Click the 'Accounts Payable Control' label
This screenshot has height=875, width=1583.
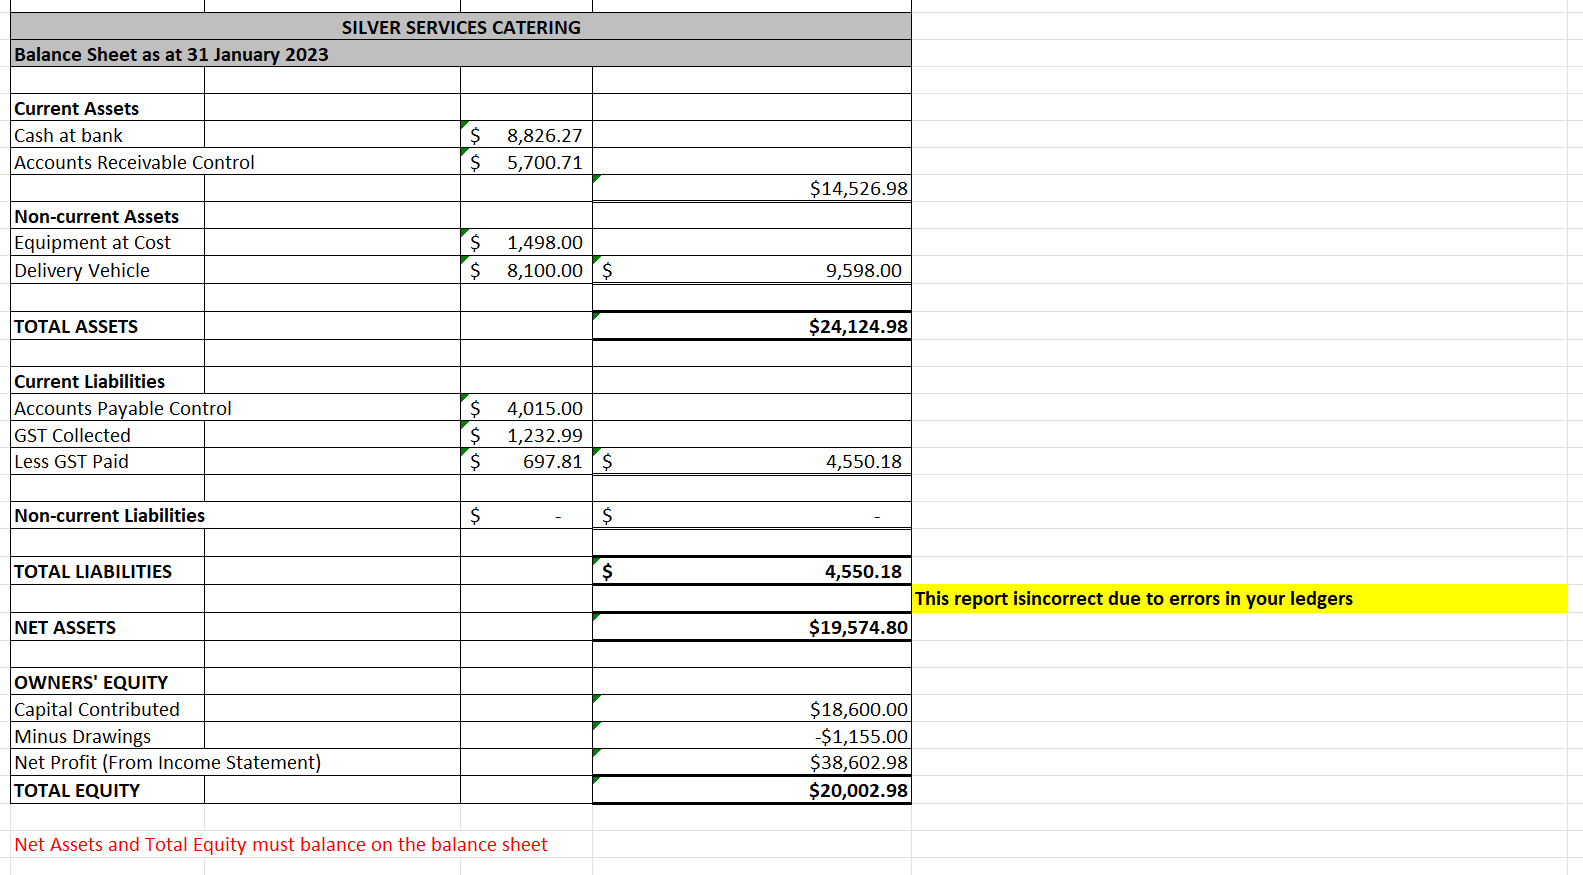[122, 408]
